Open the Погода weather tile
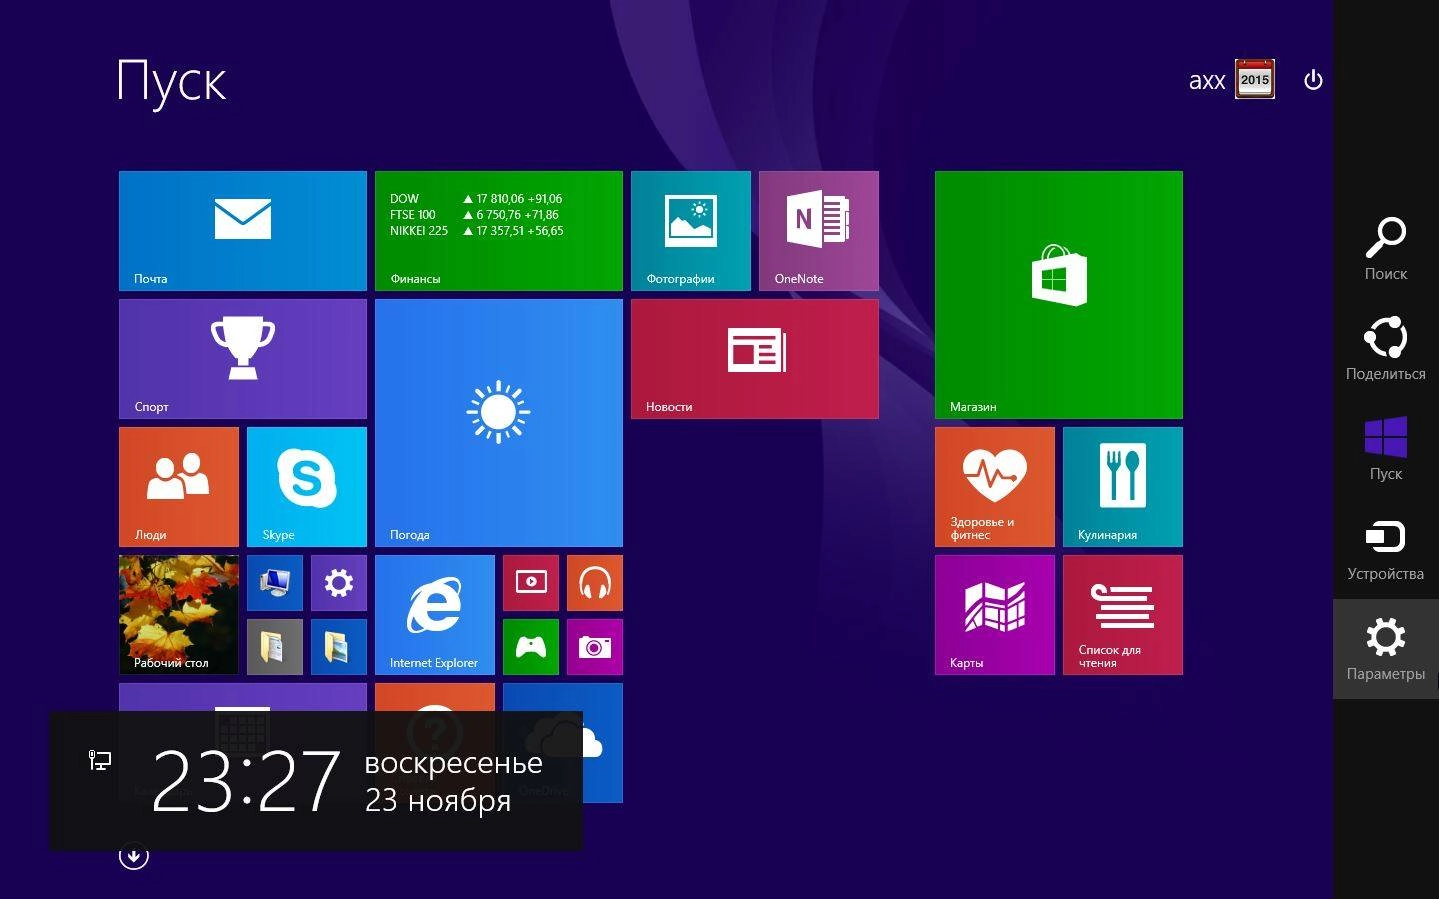Screen dimensions: 1439x899 click(499, 423)
